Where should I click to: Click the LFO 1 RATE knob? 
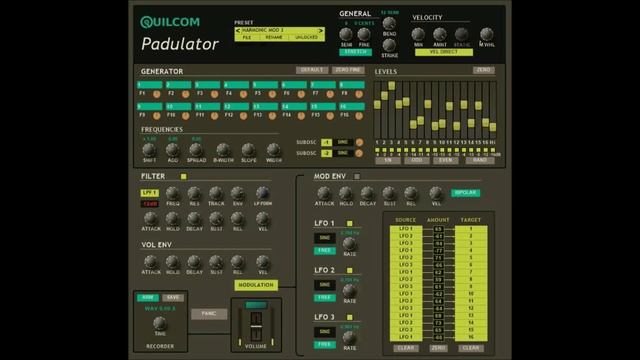pos(349,244)
